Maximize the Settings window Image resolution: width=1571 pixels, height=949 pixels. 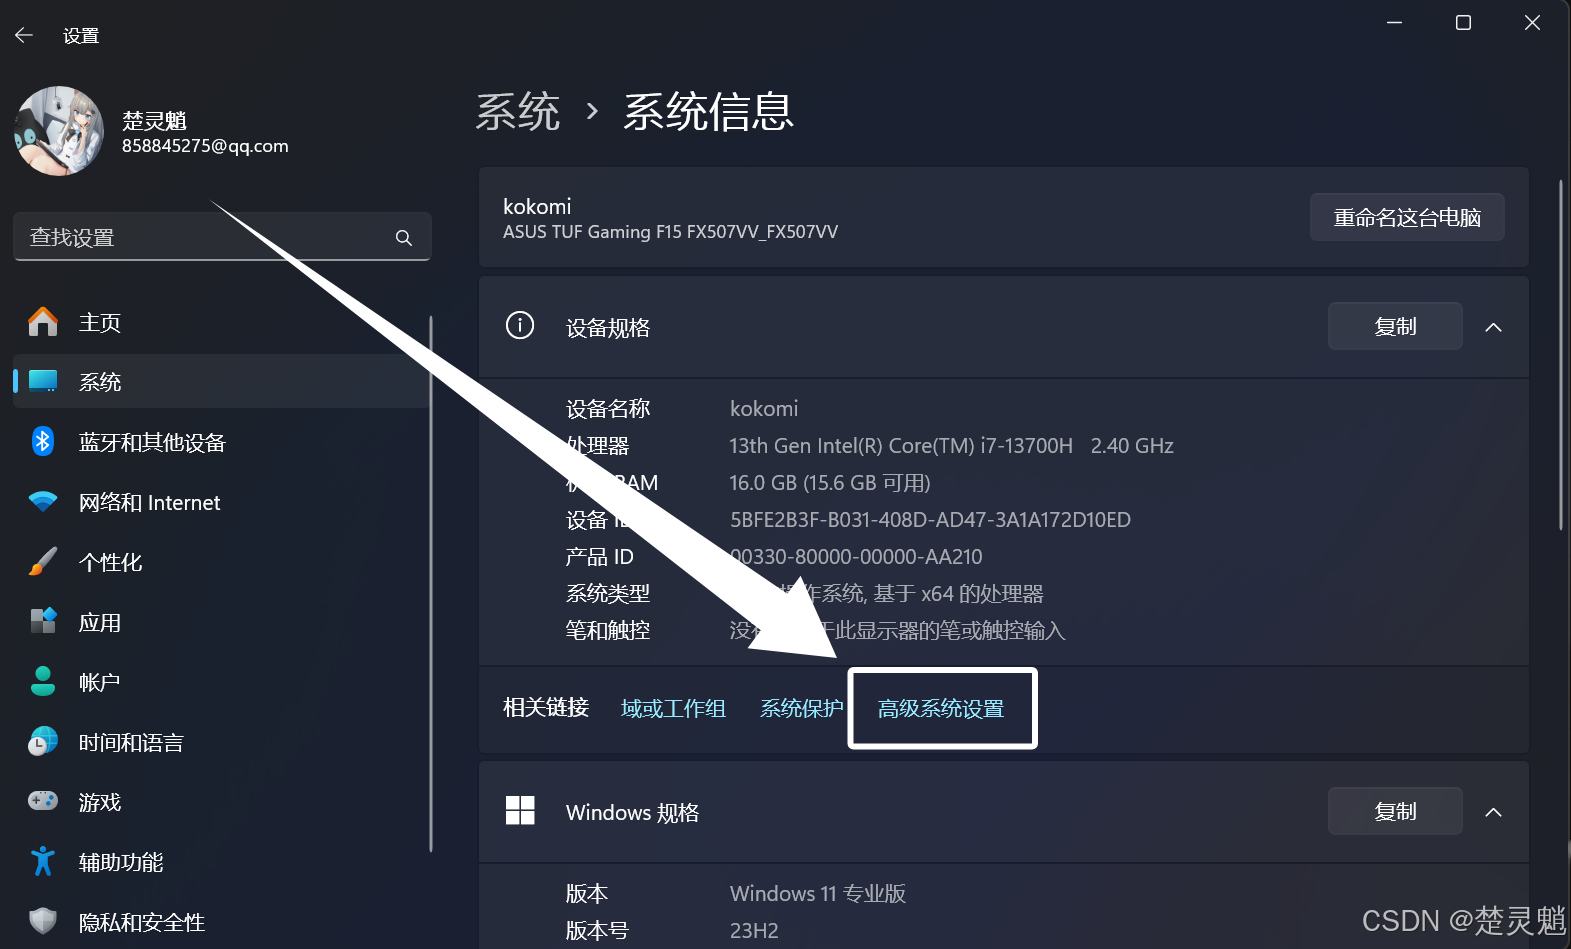(x=1463, y=22)
